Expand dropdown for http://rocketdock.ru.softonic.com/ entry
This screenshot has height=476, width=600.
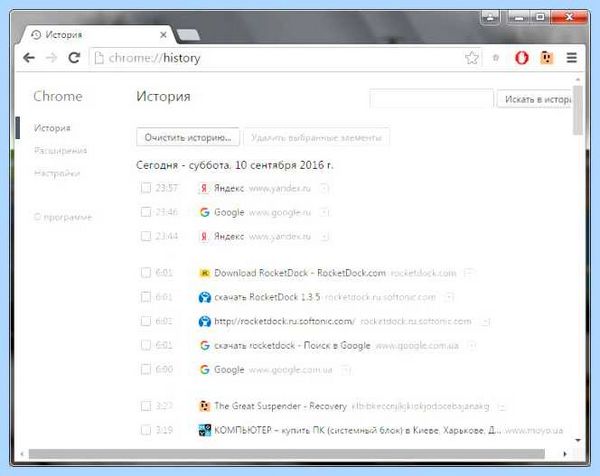[x=485, y=321]
